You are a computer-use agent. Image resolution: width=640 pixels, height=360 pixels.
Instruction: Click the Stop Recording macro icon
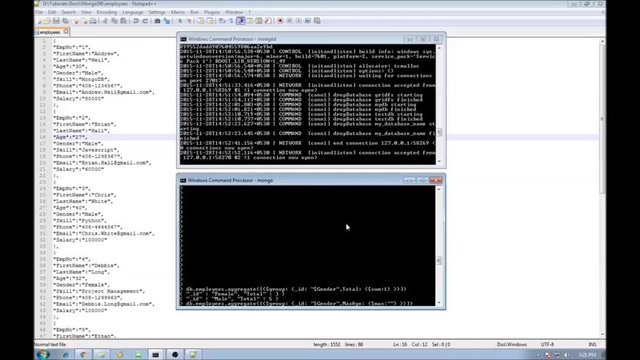coord(289,21)
